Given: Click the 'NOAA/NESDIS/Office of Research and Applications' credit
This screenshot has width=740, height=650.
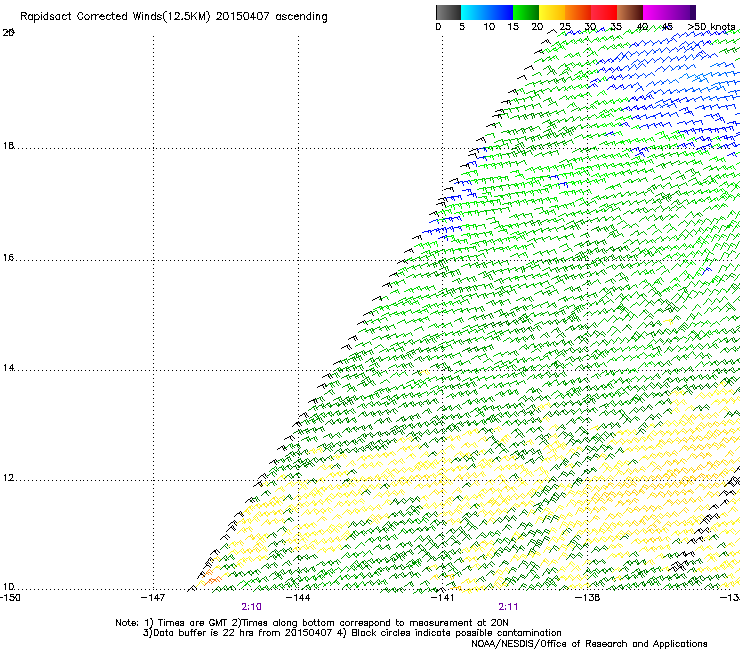Looking at the screenshot, I should [x=589, y=644].
